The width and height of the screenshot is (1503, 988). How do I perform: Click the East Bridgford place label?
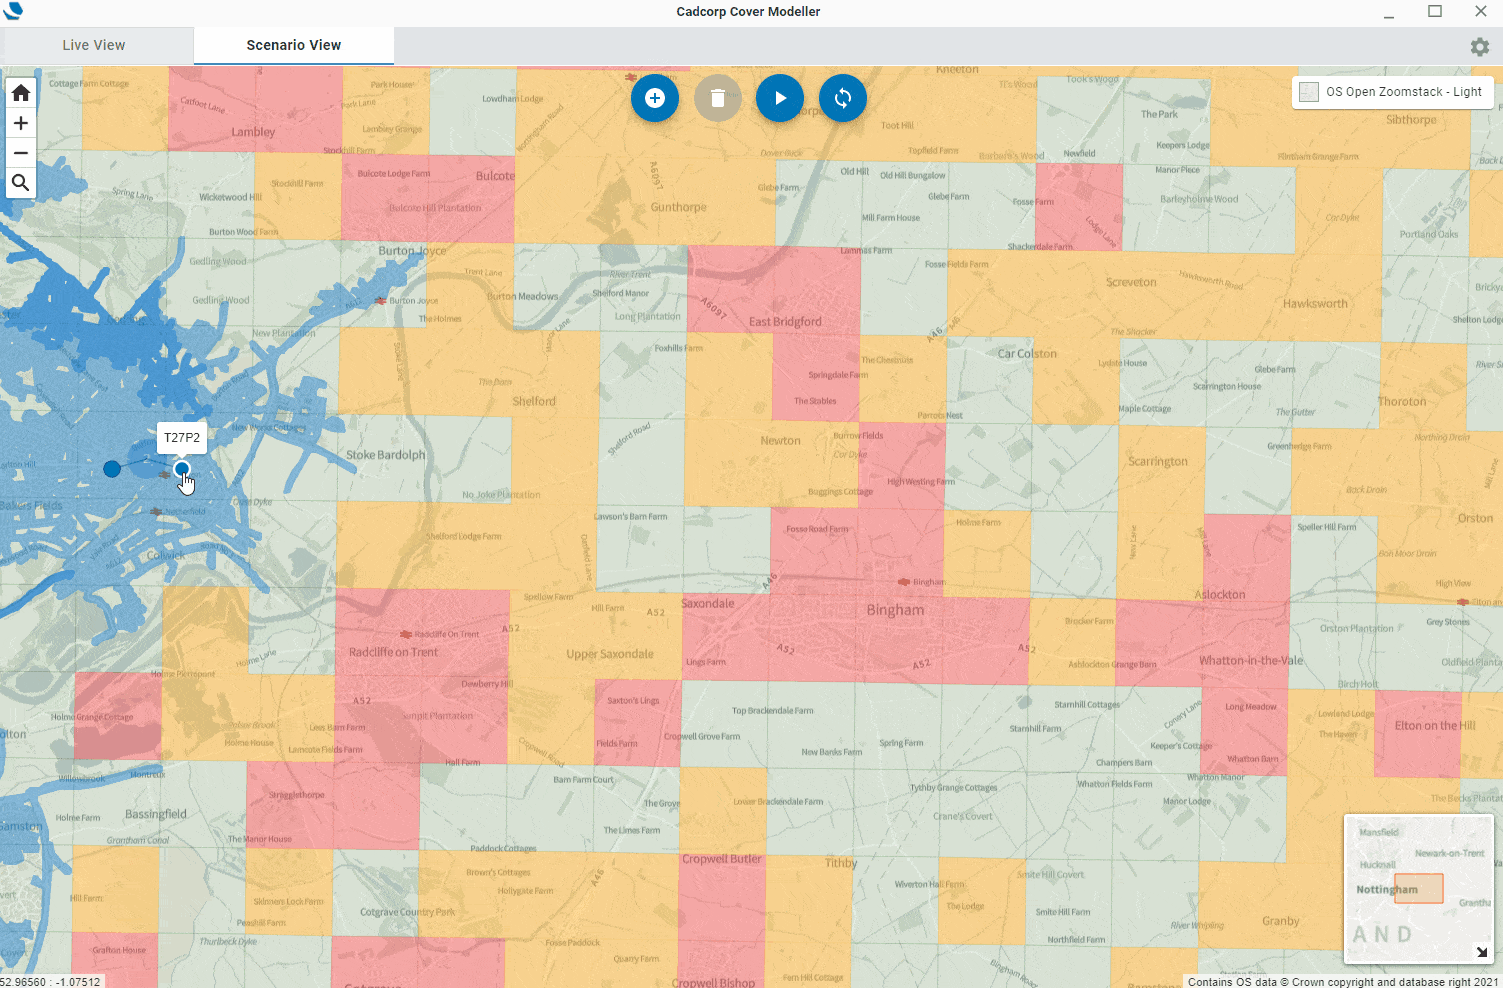click(785, 322)
